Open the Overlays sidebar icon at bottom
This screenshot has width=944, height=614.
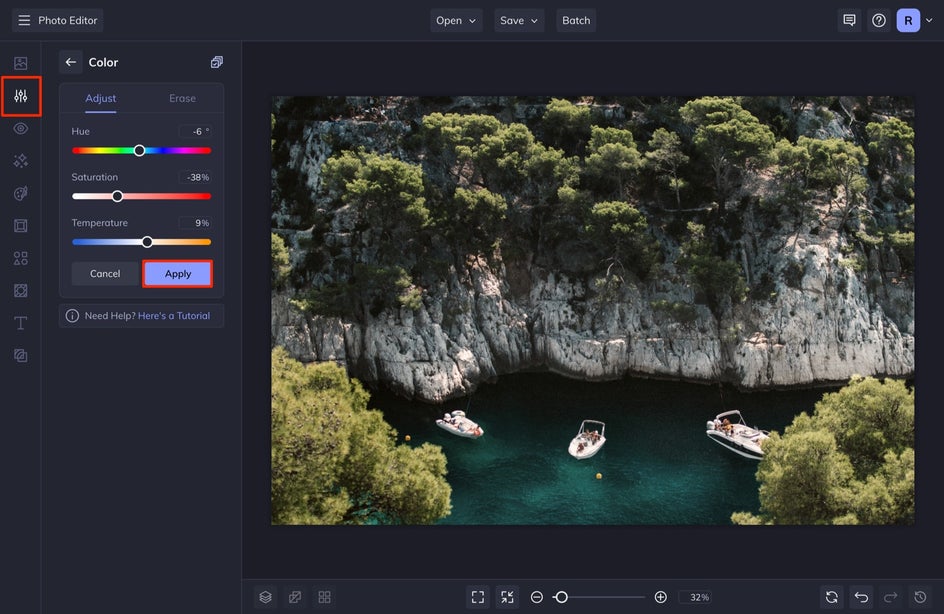coord(20,356)
